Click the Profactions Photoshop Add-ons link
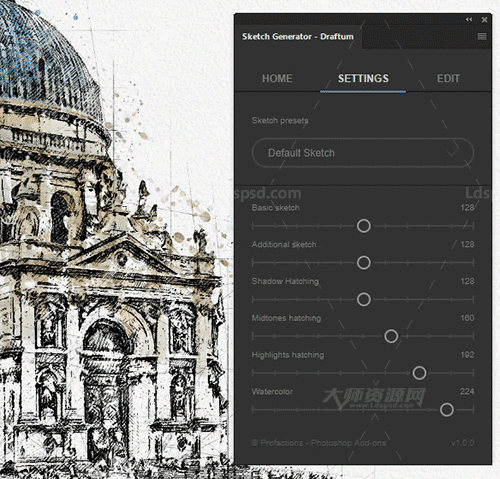The height and width of the screenshot is (479, 500). [319, 443]
